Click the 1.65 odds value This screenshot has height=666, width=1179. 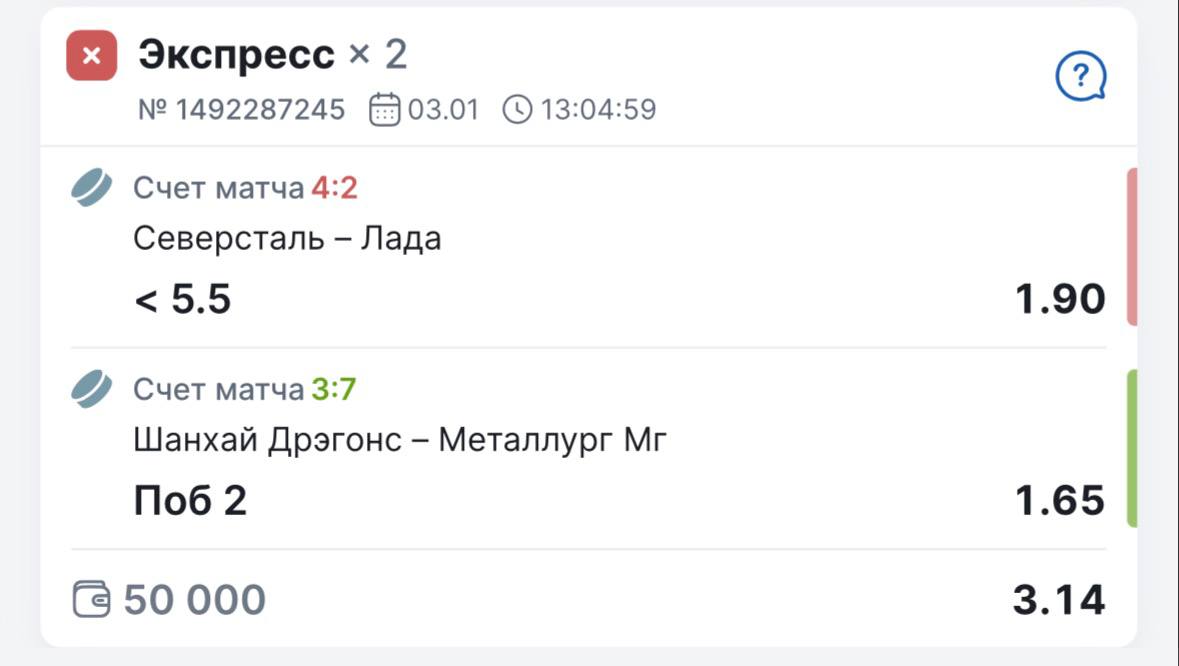pos(1060,500)
